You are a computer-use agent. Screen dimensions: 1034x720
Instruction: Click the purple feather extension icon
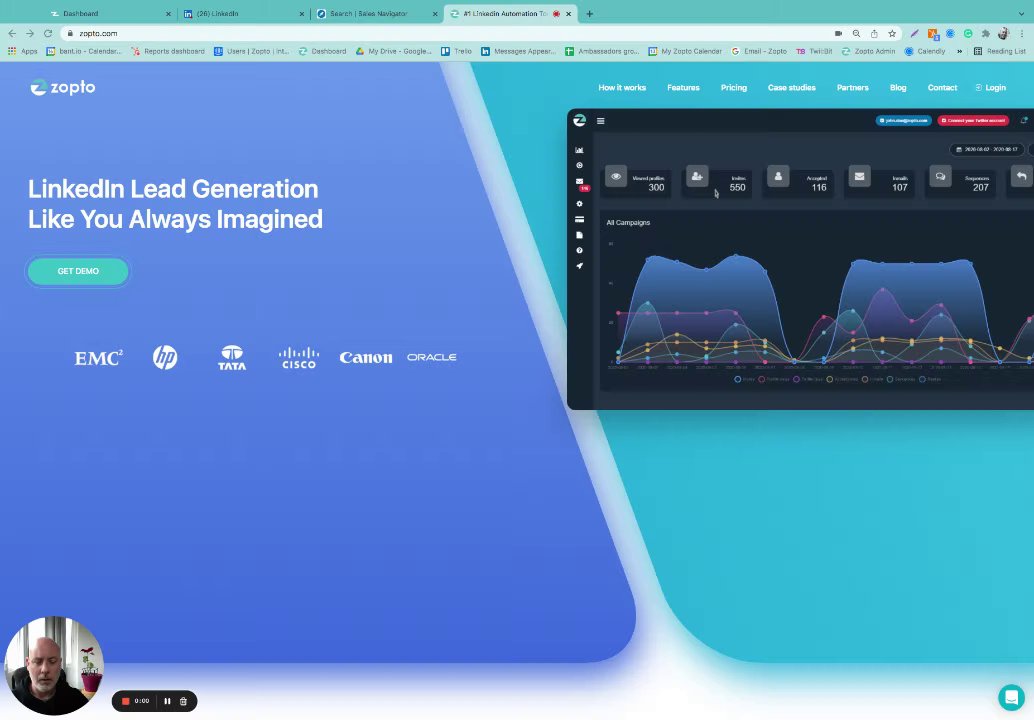point(915,33)
